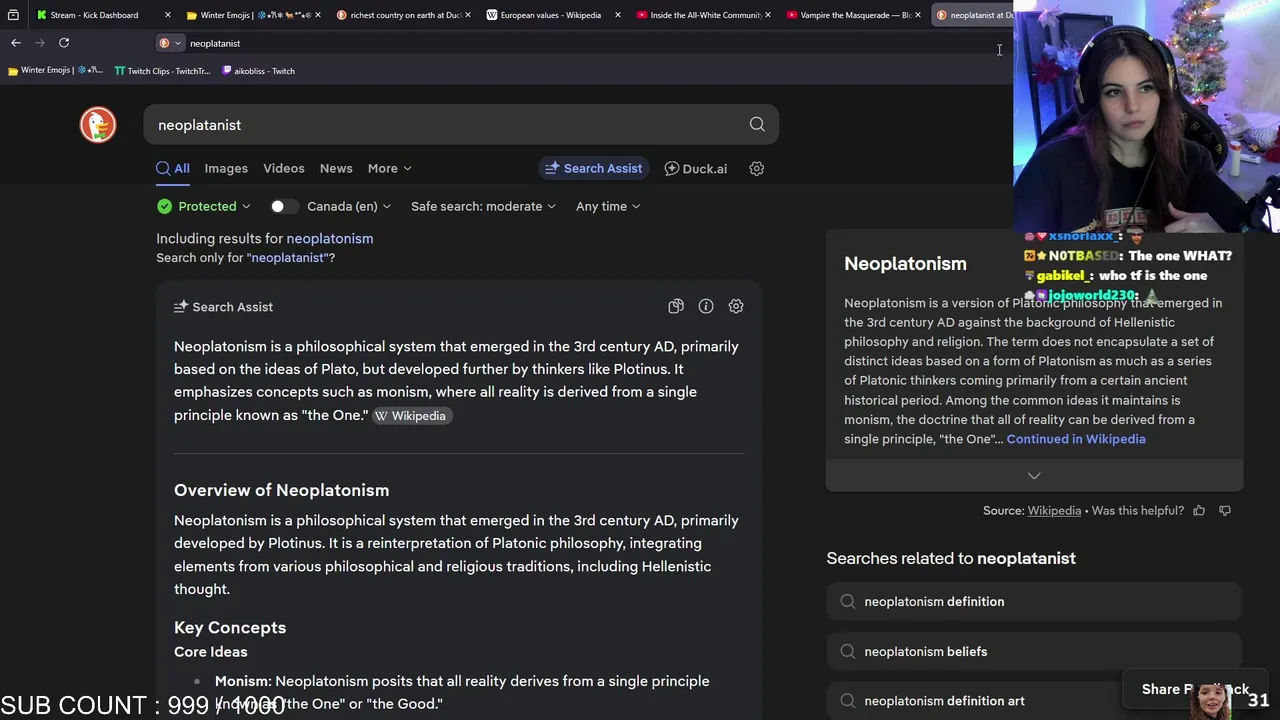
Task: Open Duck.ai chat
Action: tap(696, 168)
